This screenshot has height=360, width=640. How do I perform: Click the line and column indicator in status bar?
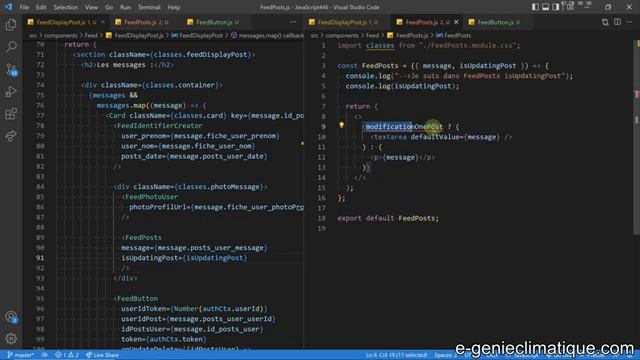[396, 355]
